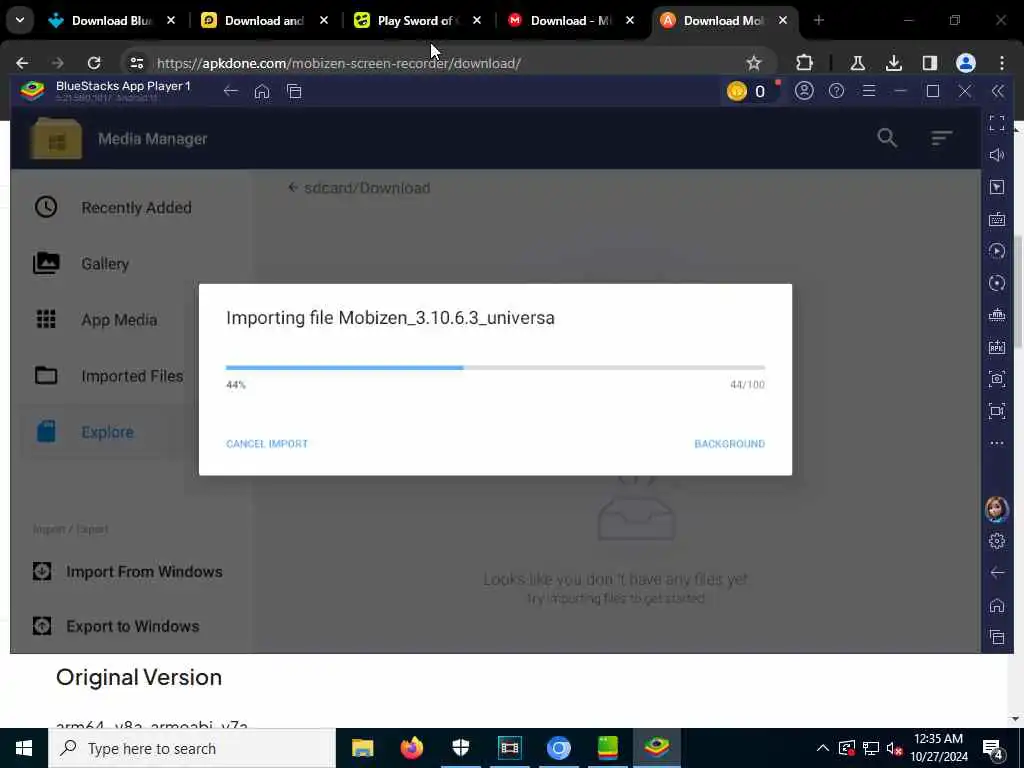This screenshot has width=1024, height=768.
Task: Collapse the BlueStacks side toolbar
Action: pyautogui.click(x=997, y=91)
